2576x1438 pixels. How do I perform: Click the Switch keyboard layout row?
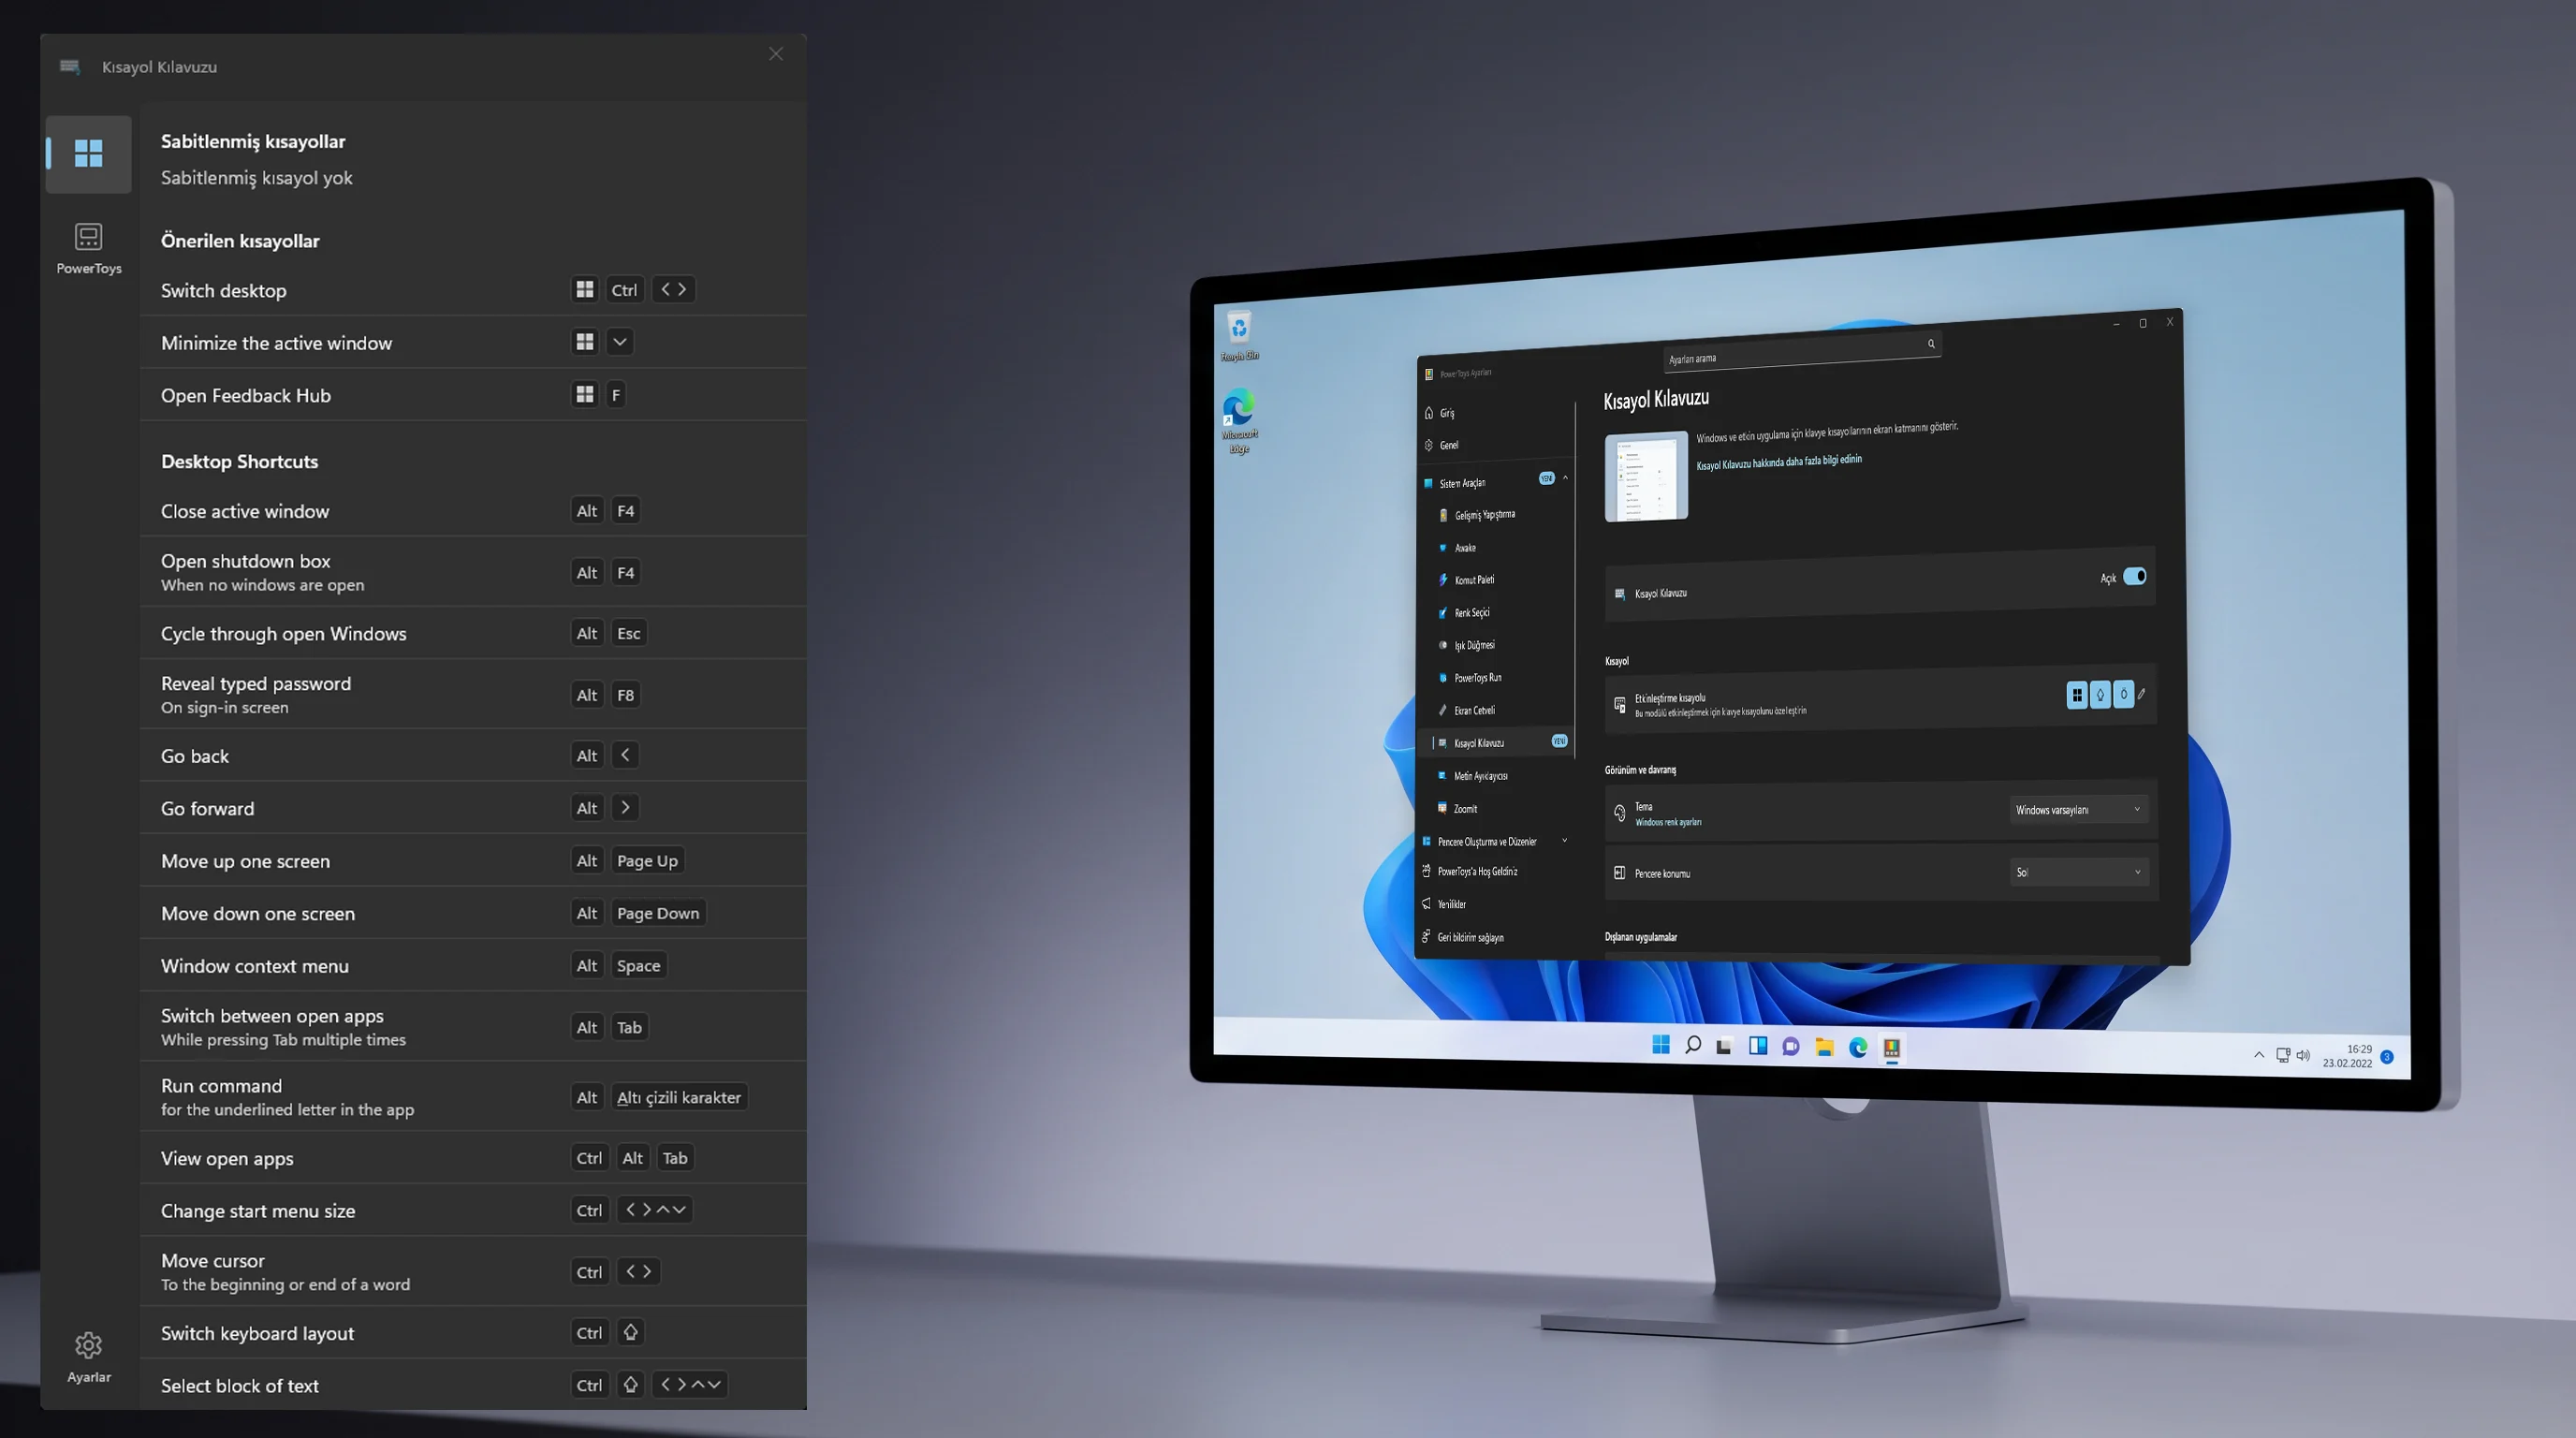[x=473, y=1332]
